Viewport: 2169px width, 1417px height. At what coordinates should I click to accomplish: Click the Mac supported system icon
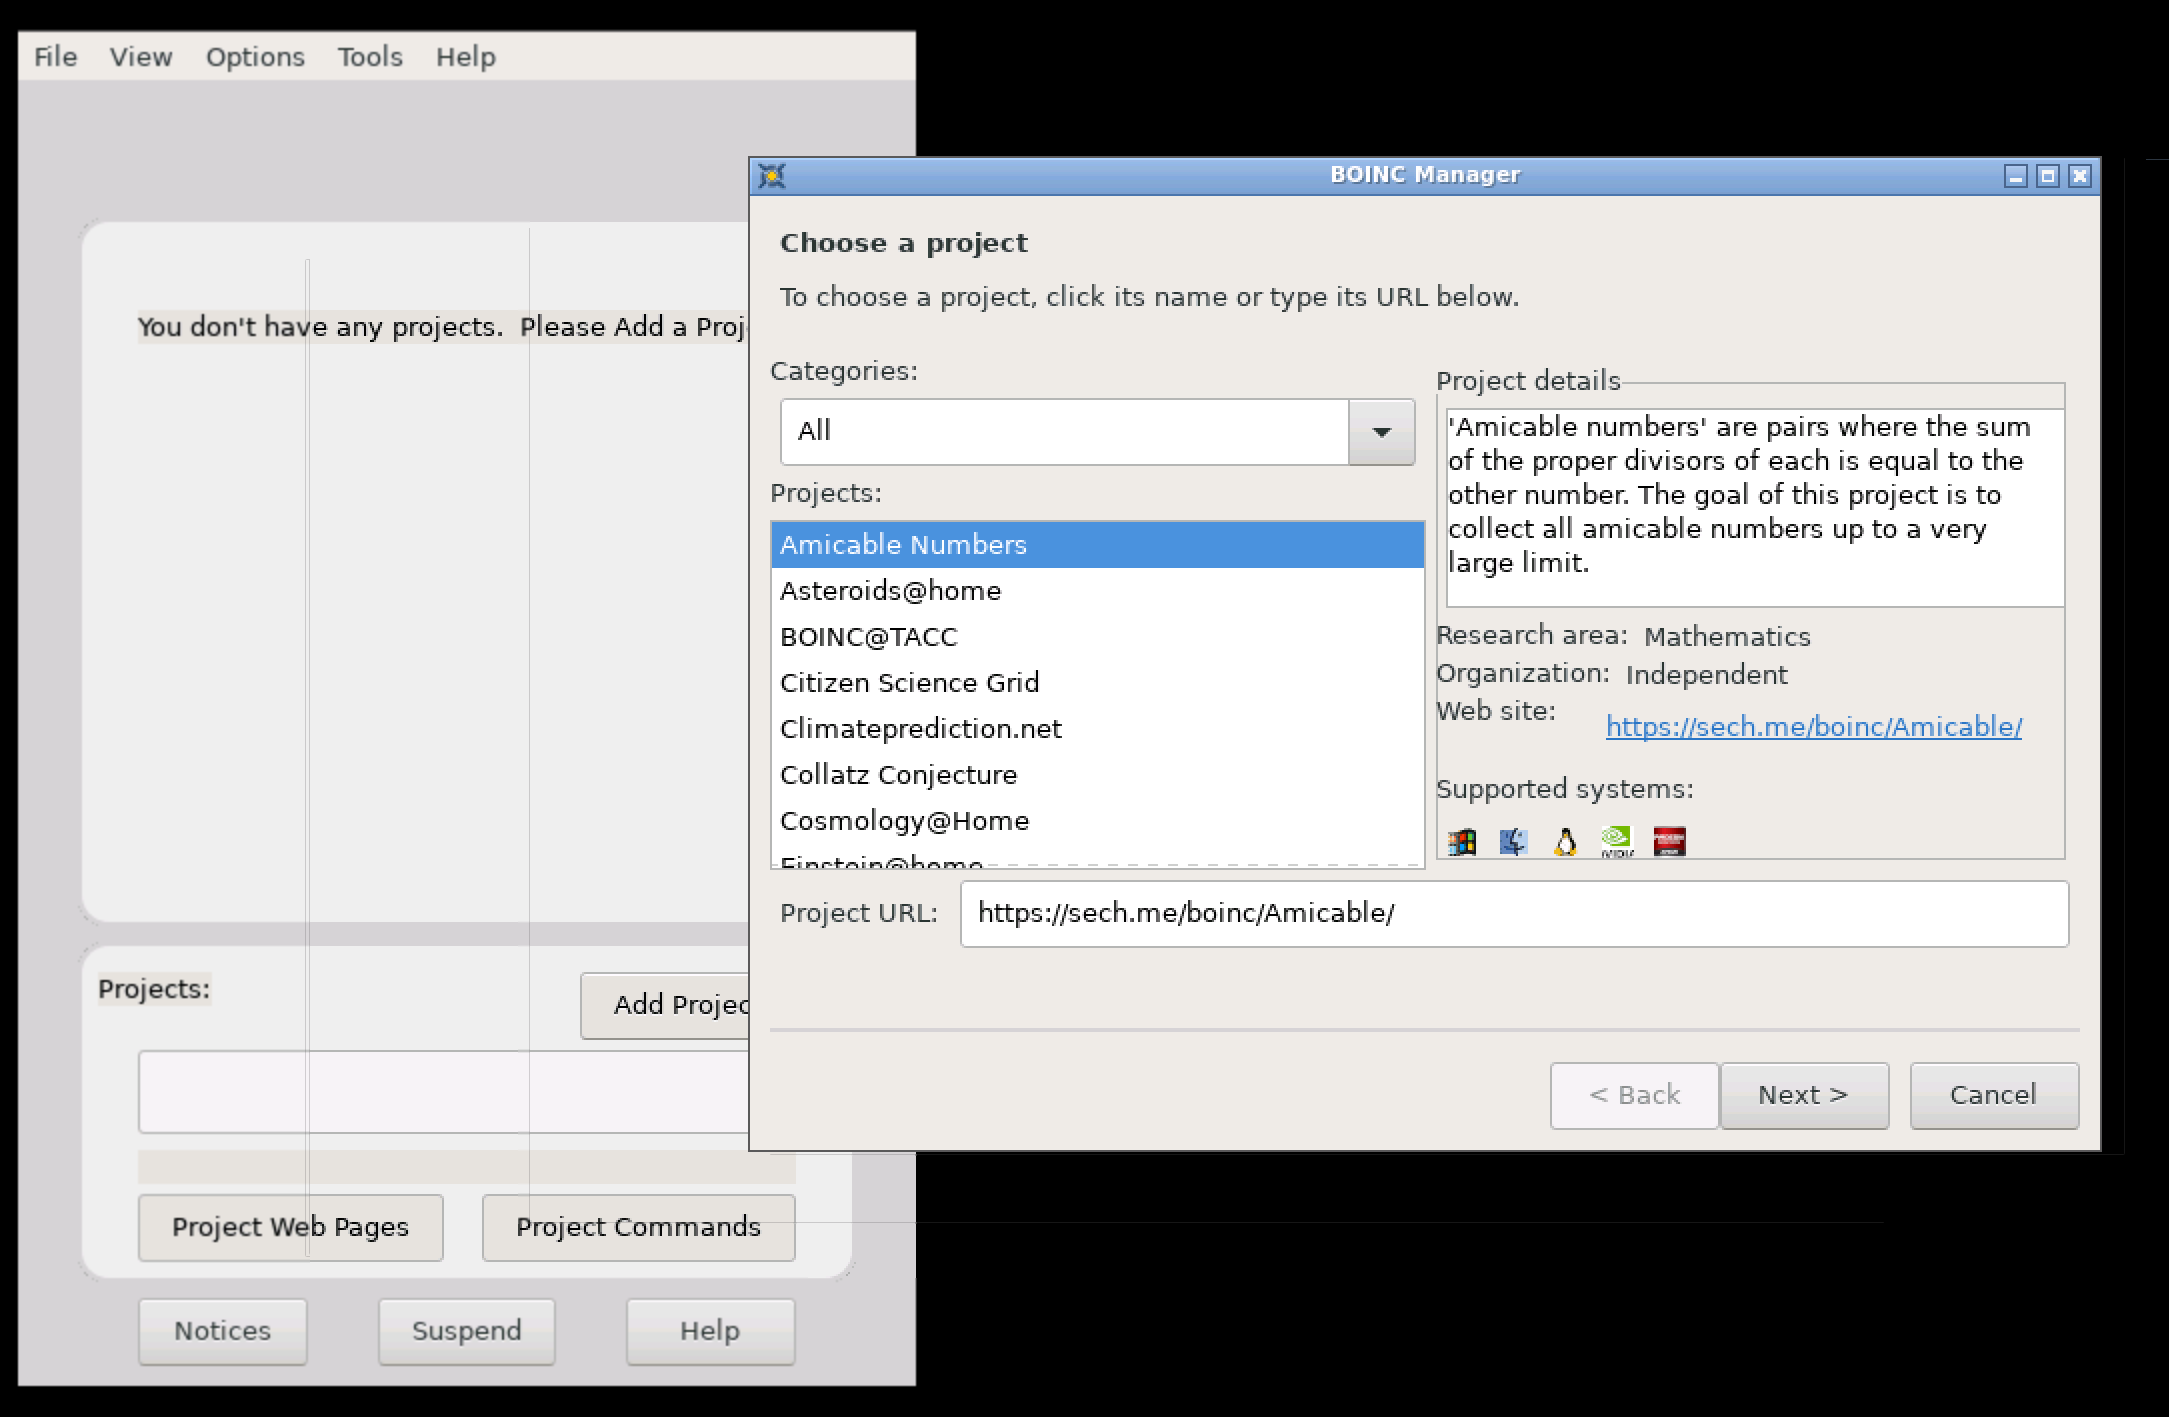click(1513, 842)
